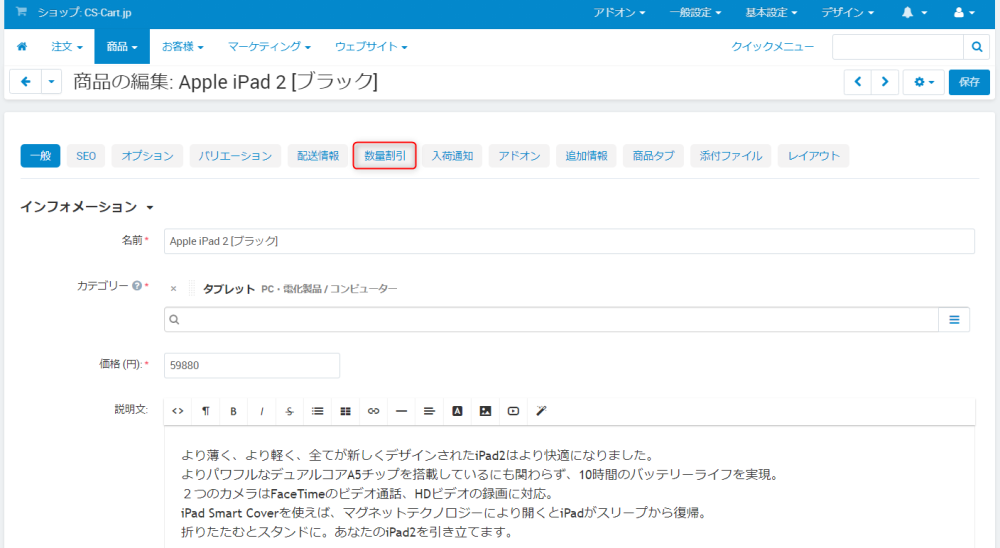The width and height of the screenshot is (1000, 548).
Task: Click the magic wand tool in editor
Action: [541, 411]
